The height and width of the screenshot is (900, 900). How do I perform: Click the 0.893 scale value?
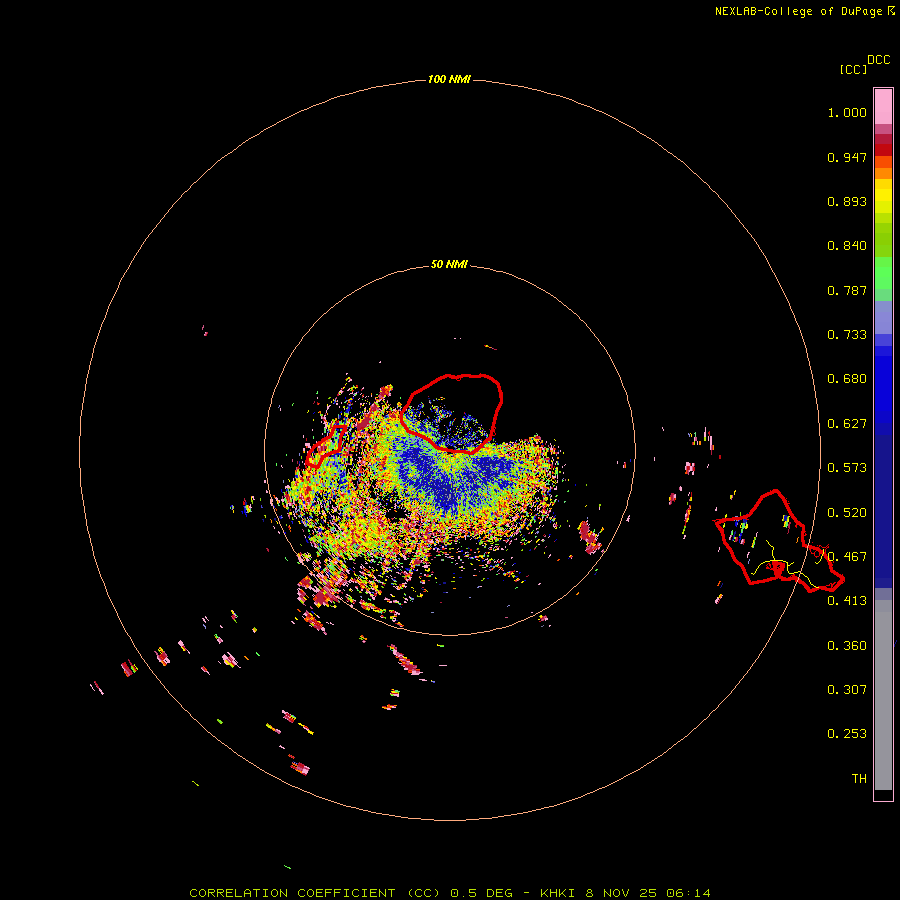pos(847,201)
